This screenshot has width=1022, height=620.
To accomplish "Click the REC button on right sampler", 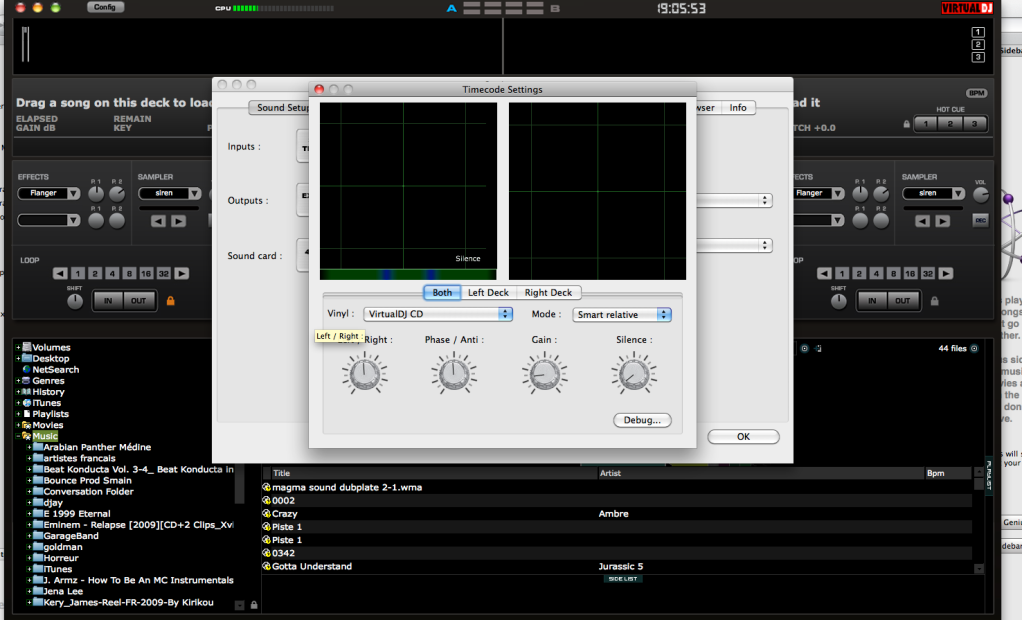I will (980, 220).
